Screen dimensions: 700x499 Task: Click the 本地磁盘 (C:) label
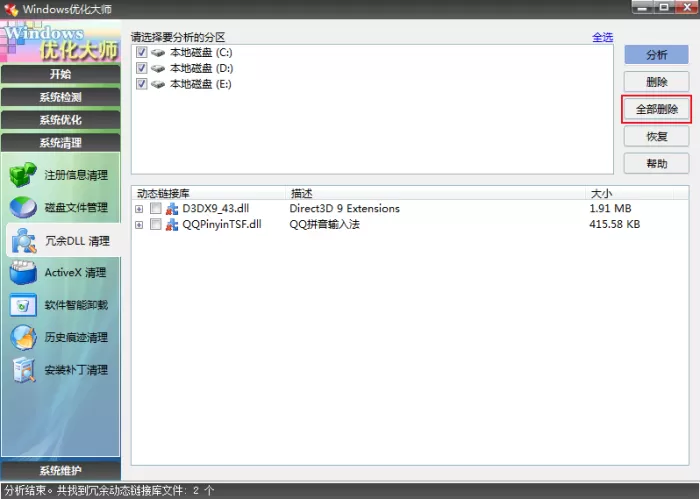tap(201, 53)
